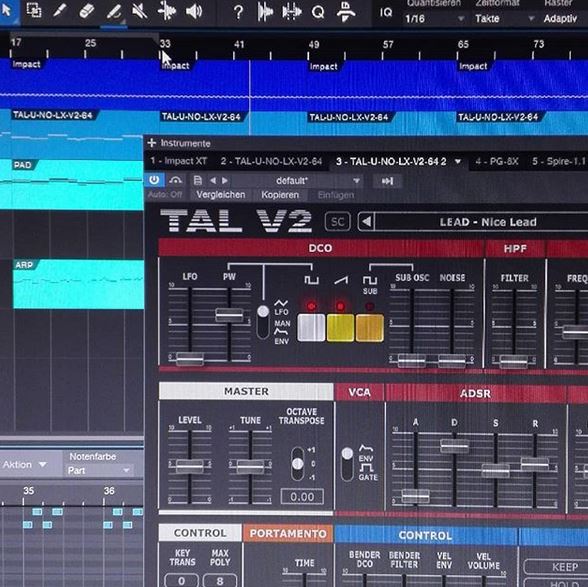Open the Takte time format dropdown
Screen dimensions: 588x587
pos(504,18)
